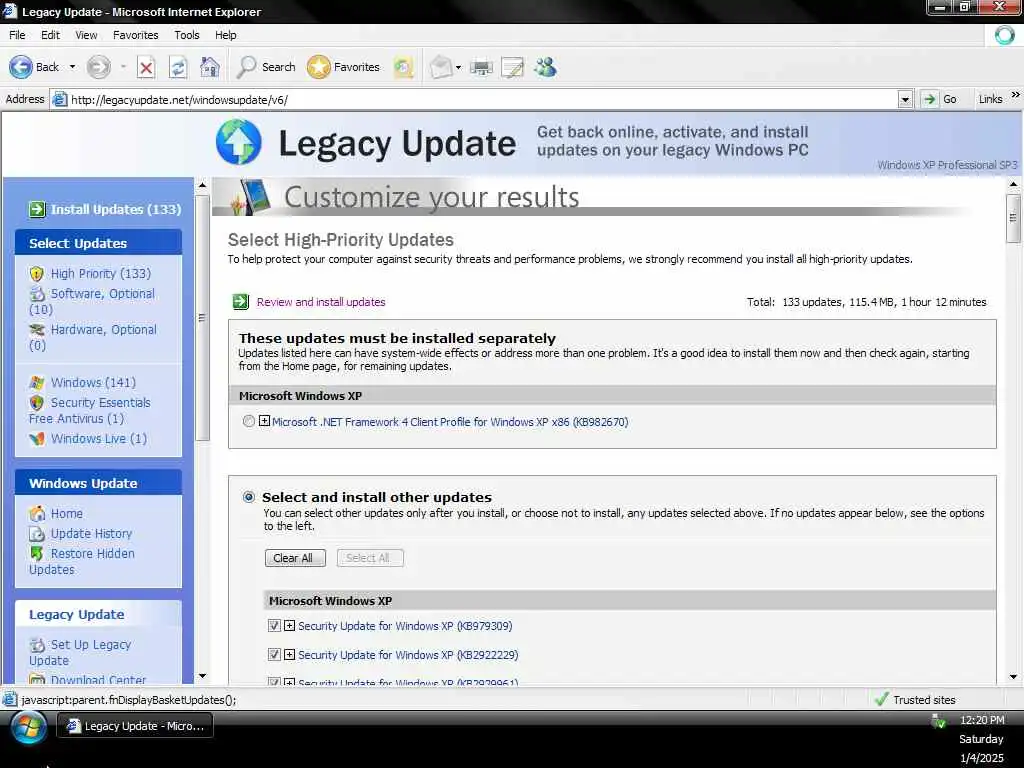Print the page with printer icon

(481, 67)
